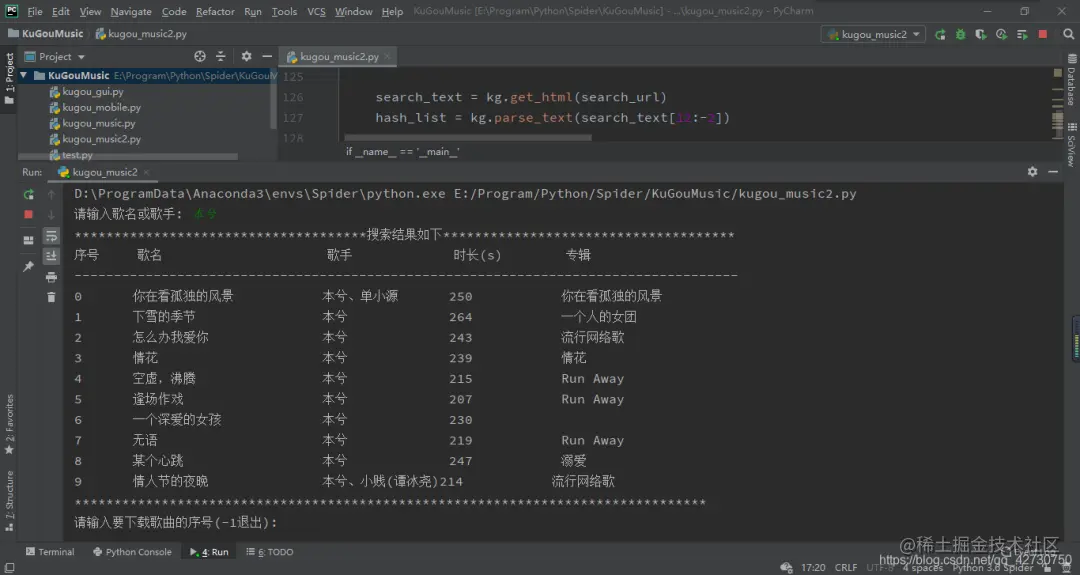Restore layout icon in Run panel
Image resolution: width=1080 pixels, height=575 pixels.
tap(28, 240)
